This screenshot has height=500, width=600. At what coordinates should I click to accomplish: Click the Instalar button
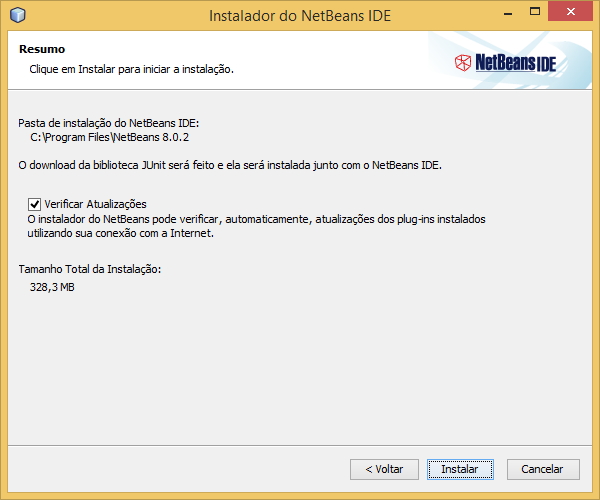point(460,469)
